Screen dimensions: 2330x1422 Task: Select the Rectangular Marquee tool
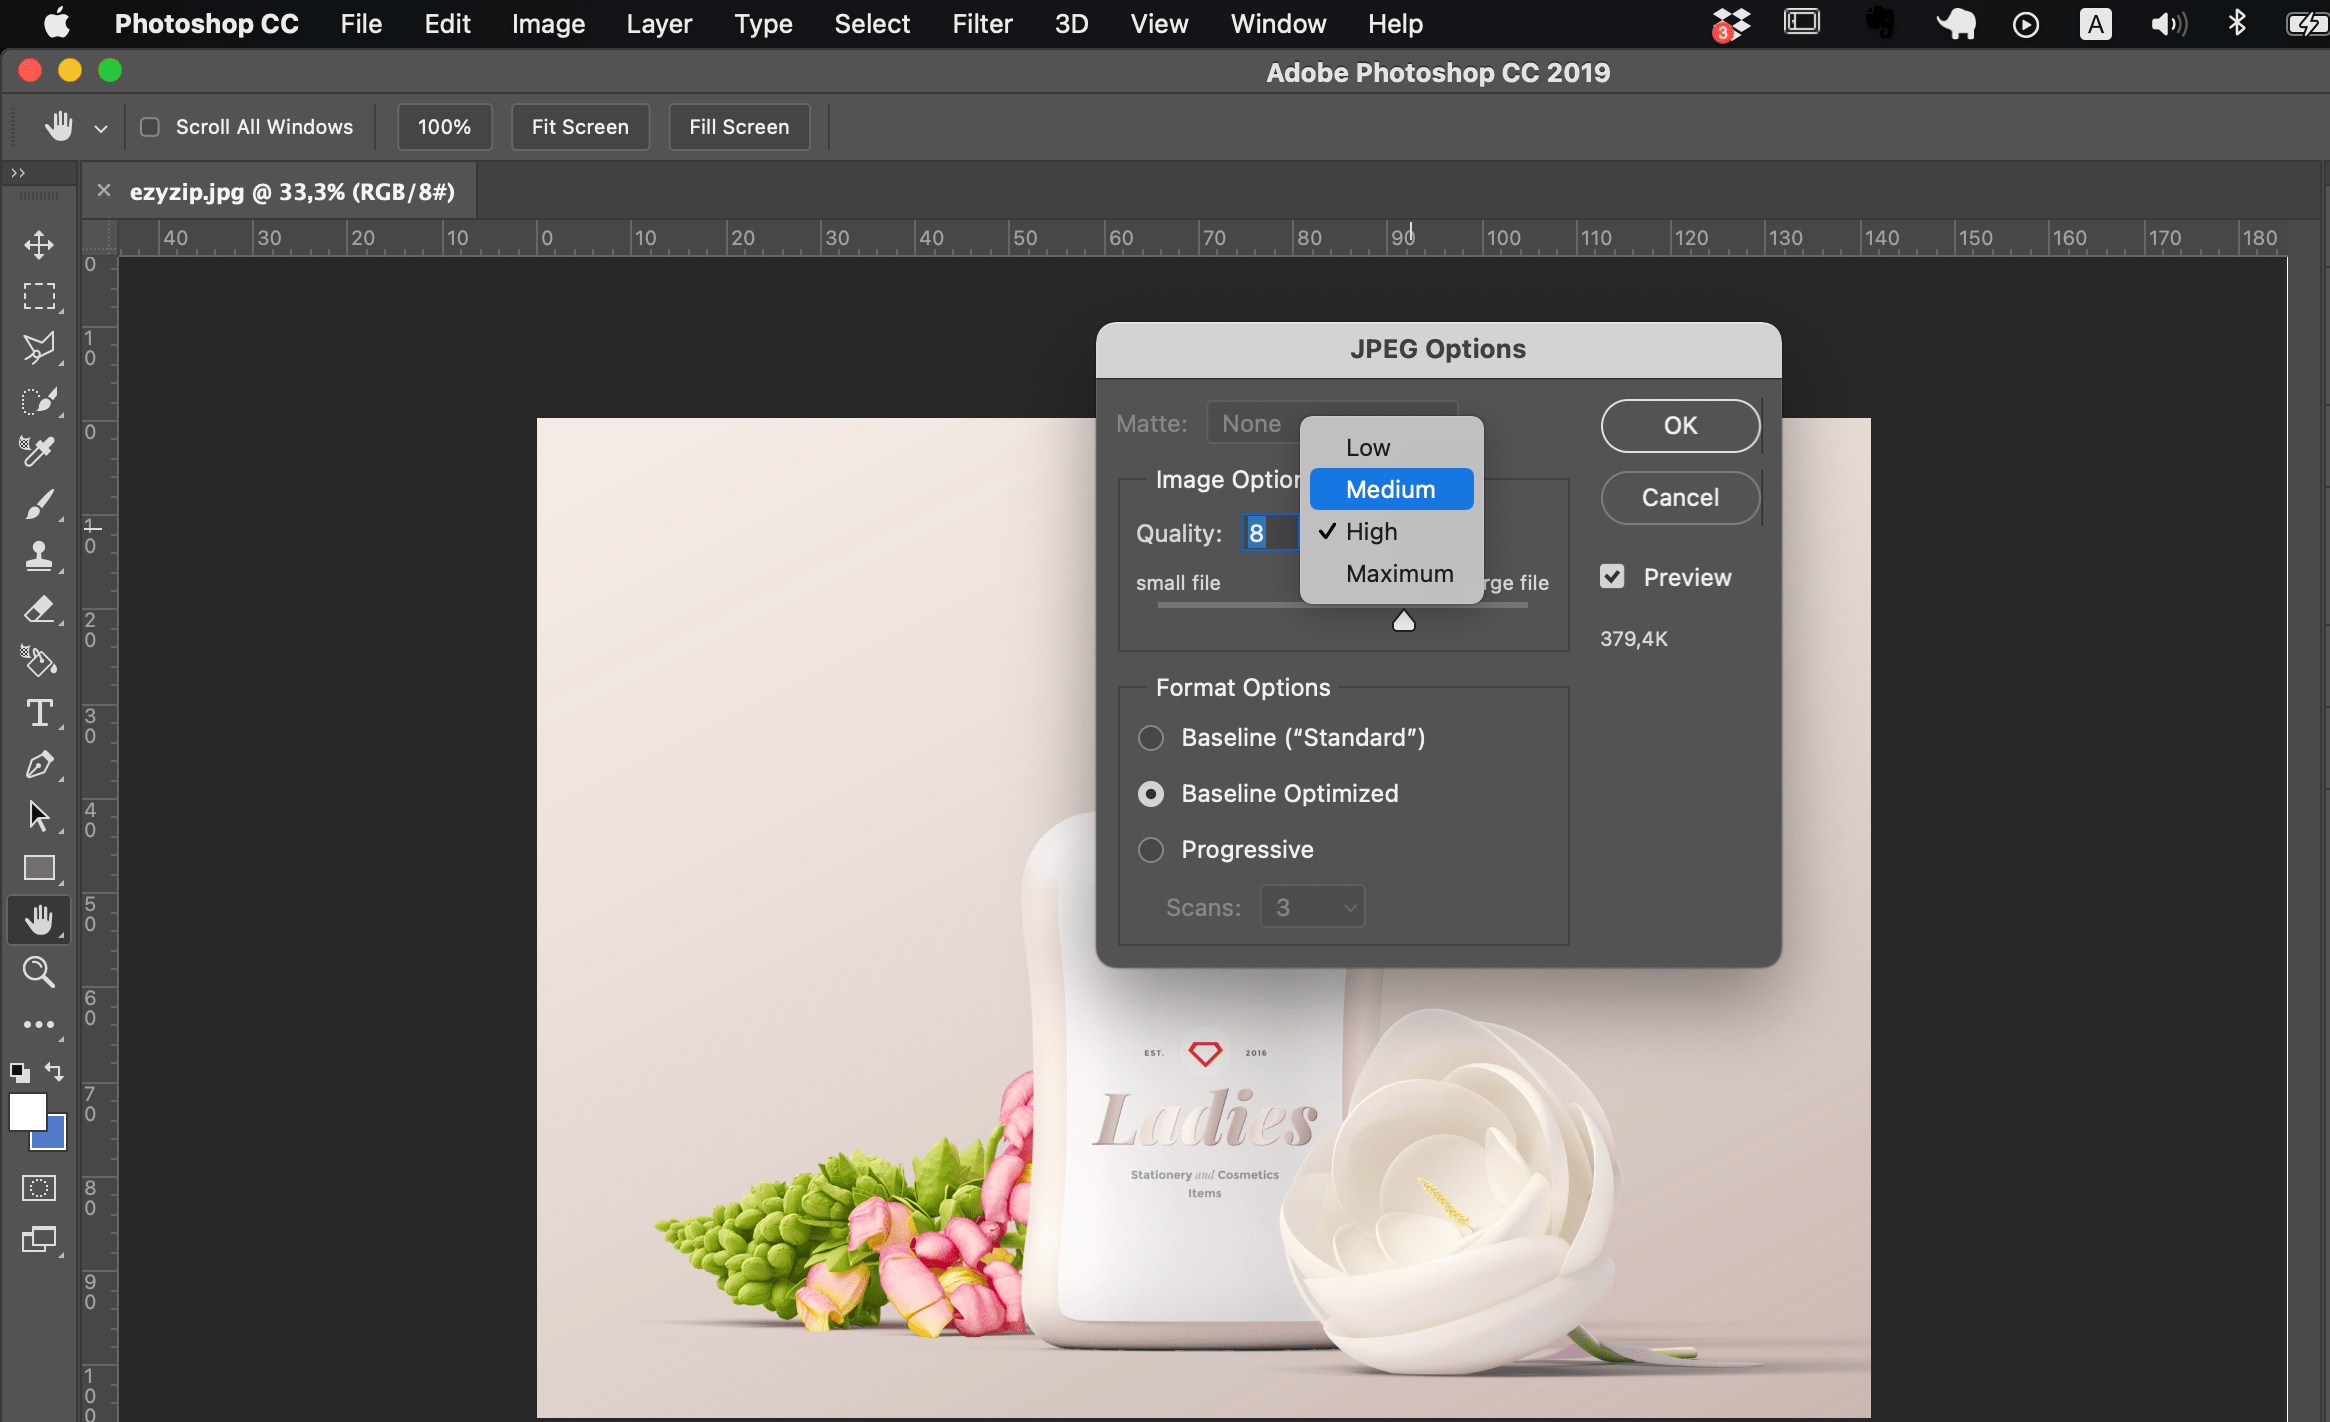(x=39, y=296)
